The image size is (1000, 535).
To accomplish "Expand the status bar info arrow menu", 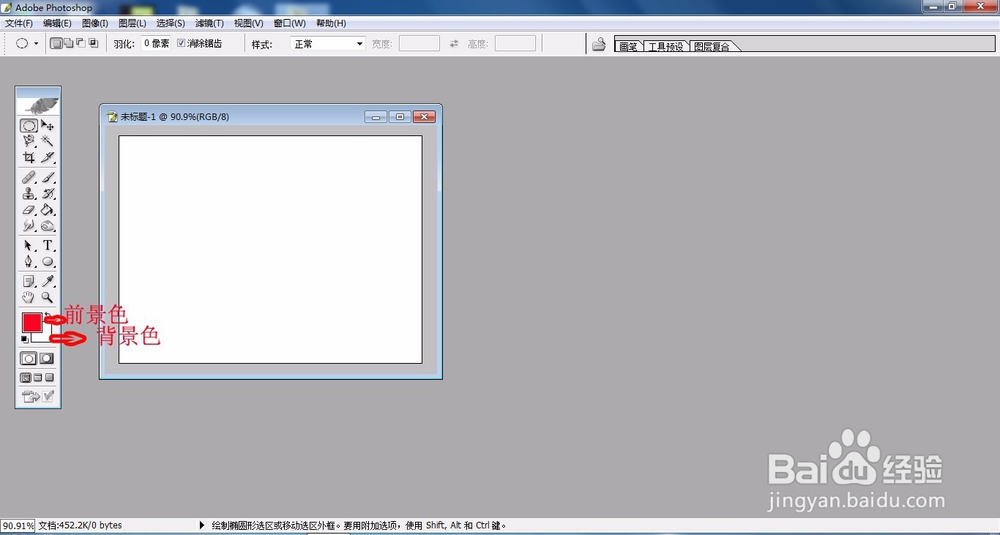I will 202,525.
